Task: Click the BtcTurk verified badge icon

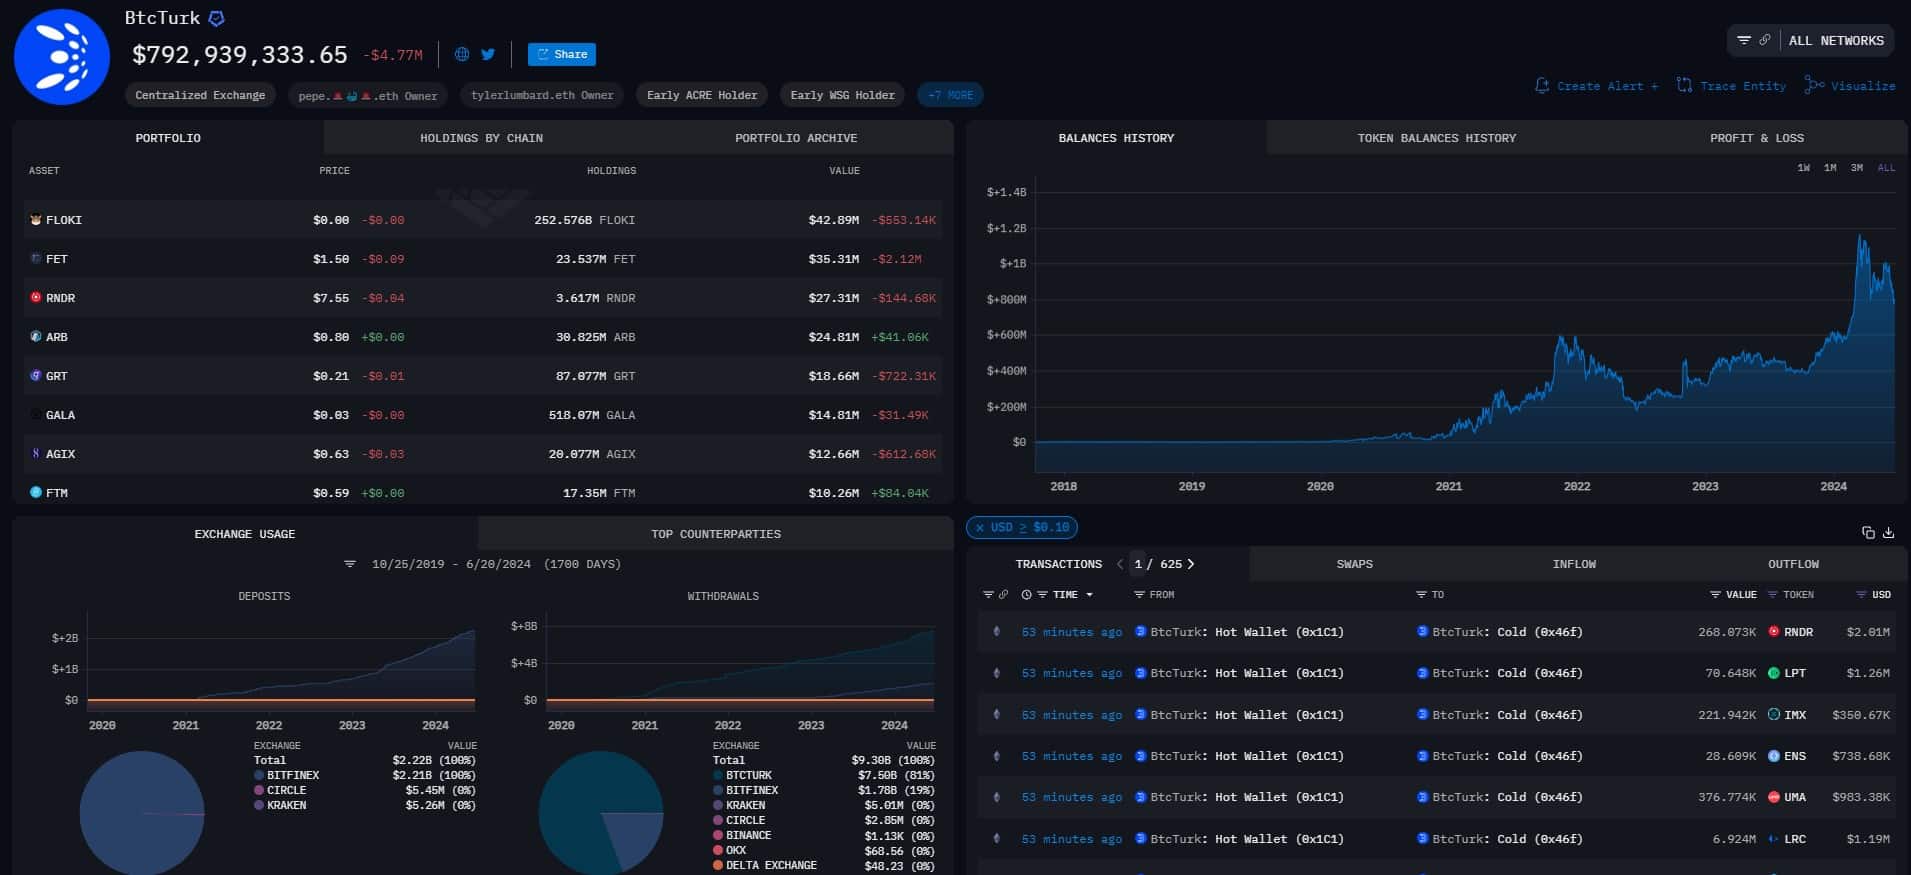Action: click(216, 18)
